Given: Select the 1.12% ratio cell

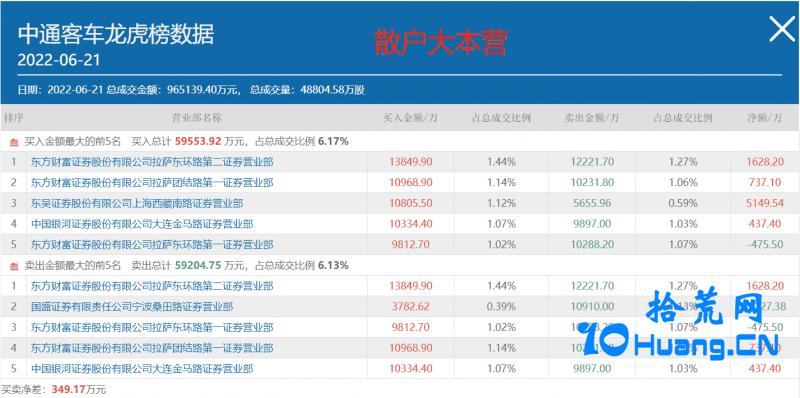Looking at the screenshot, I should point(502,203).
